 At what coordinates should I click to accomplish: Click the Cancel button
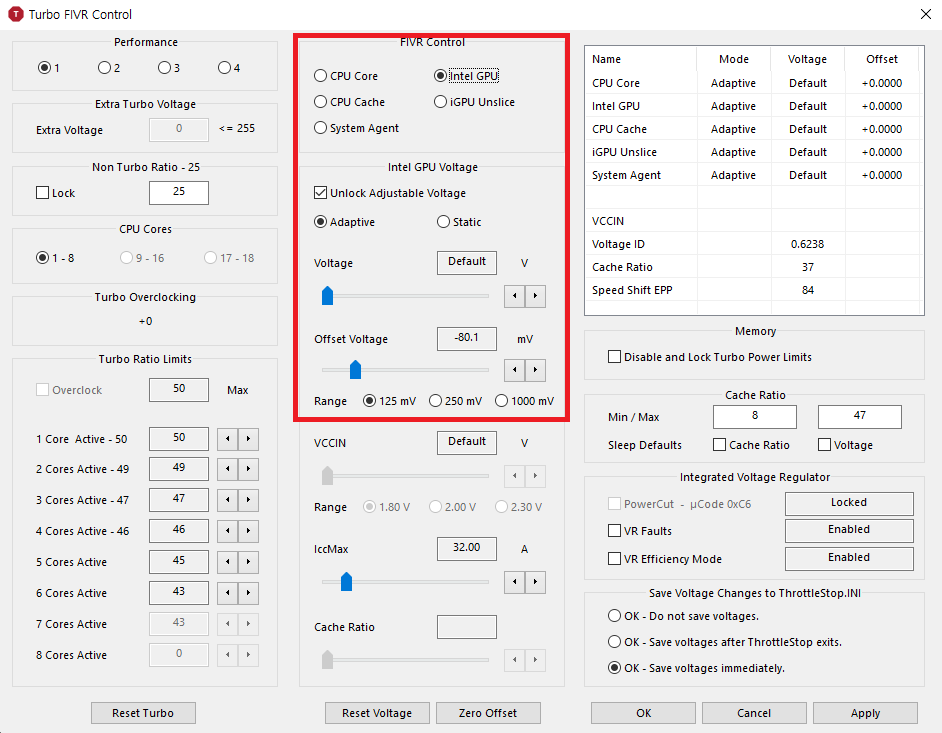point(754,713)
